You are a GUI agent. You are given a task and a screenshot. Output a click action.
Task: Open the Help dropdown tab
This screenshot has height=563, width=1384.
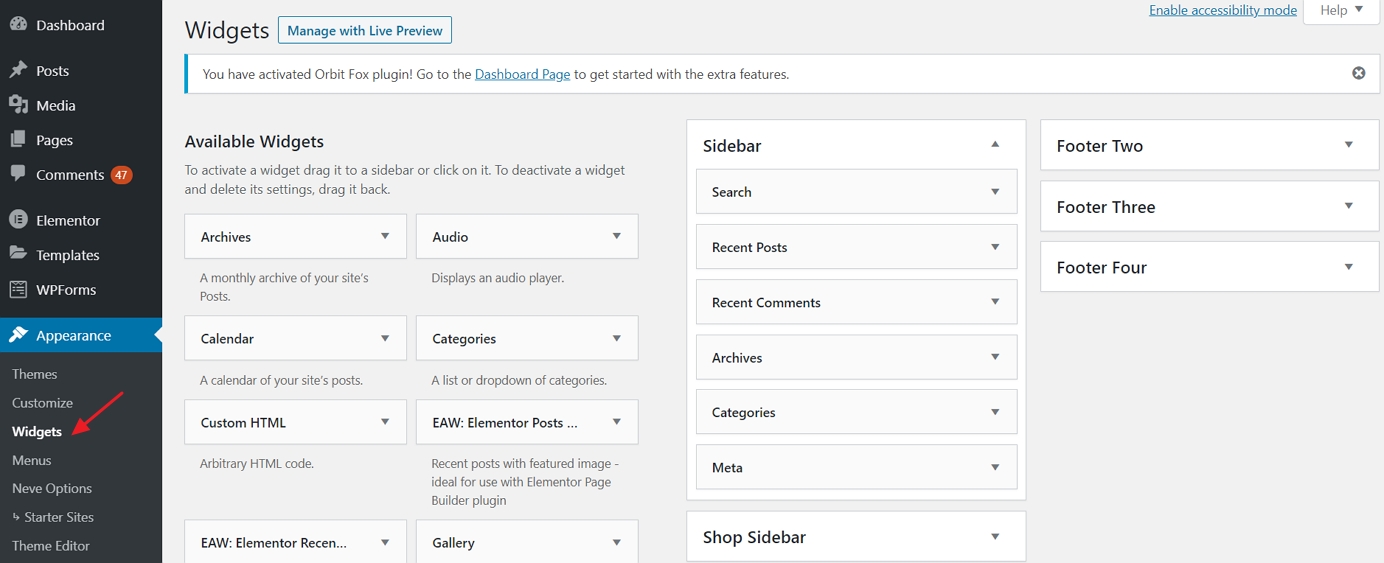(1341, 10)
